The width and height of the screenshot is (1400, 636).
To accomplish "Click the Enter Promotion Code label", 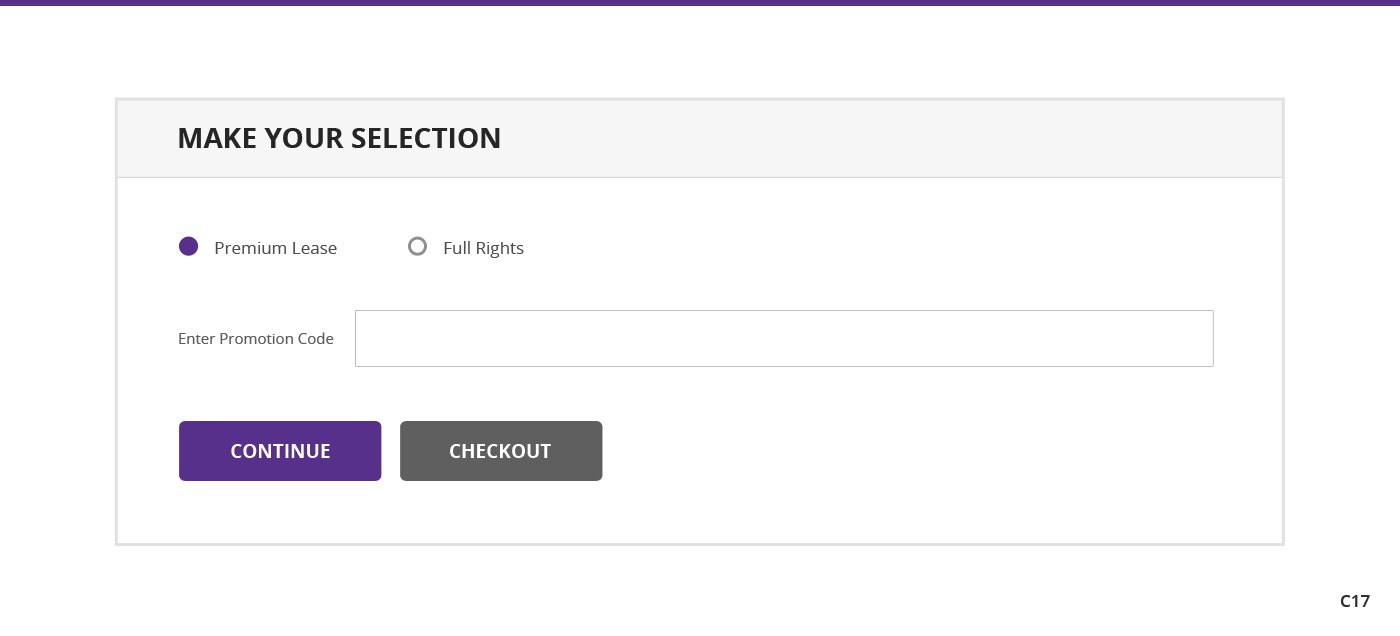I will tap(256, 338).
